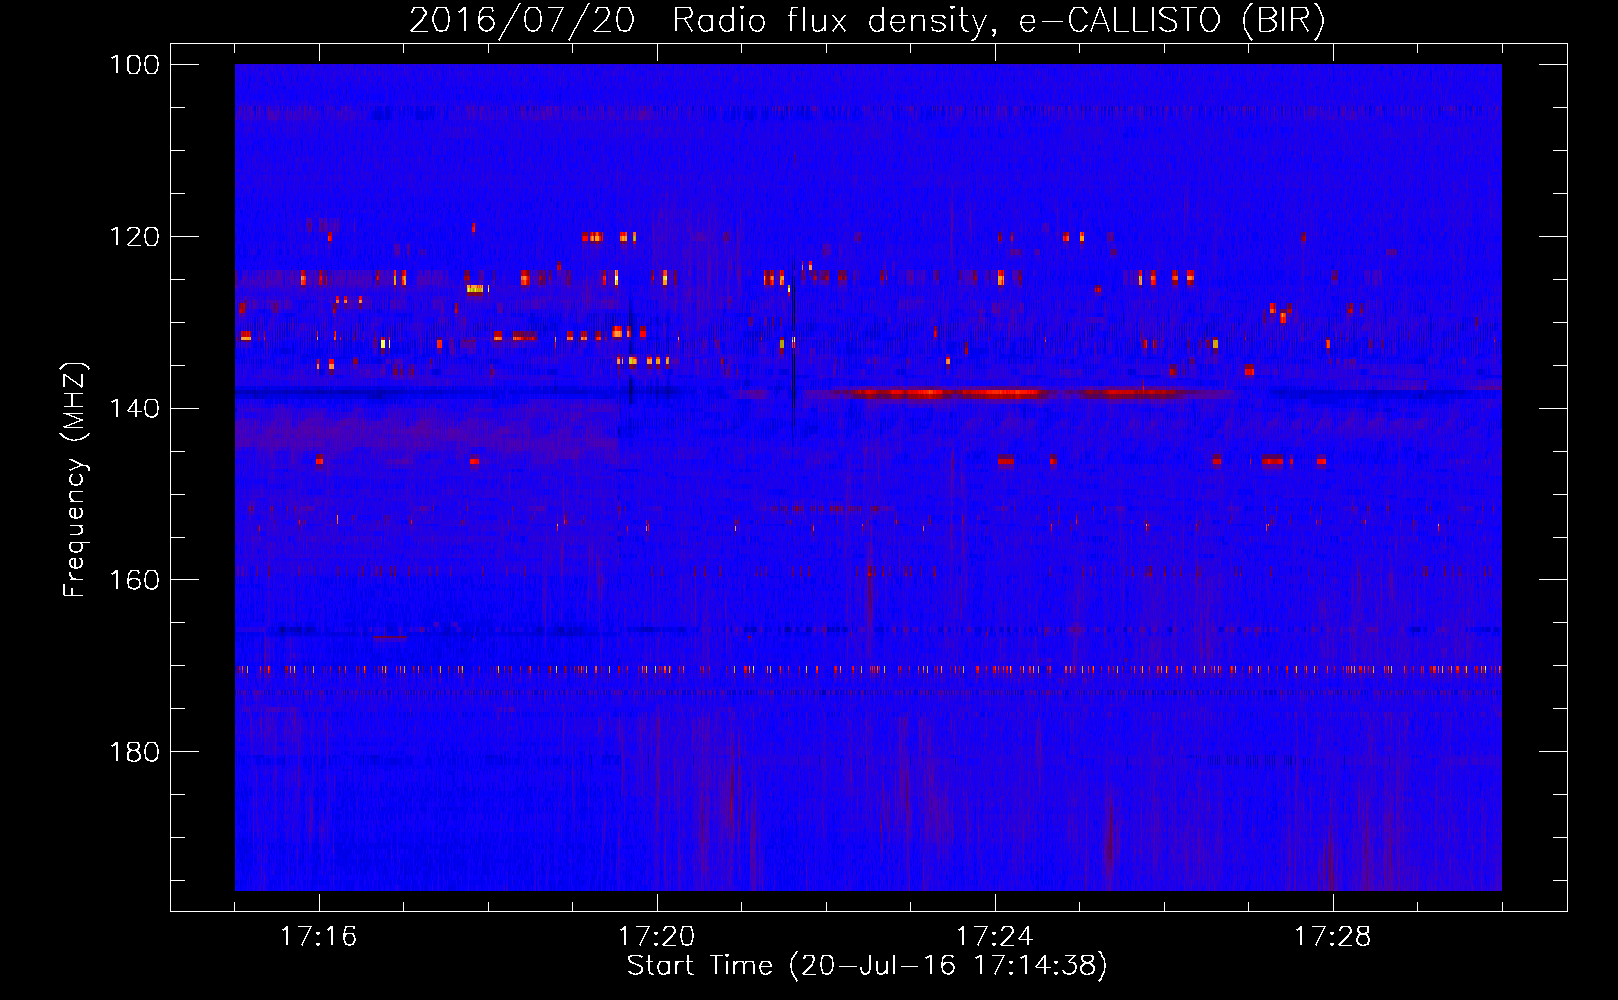The height and width of the screenshot is (1000, 1618).
Task: Click the "2016/07/20" date in the title
Action: [x=522, y=21]
